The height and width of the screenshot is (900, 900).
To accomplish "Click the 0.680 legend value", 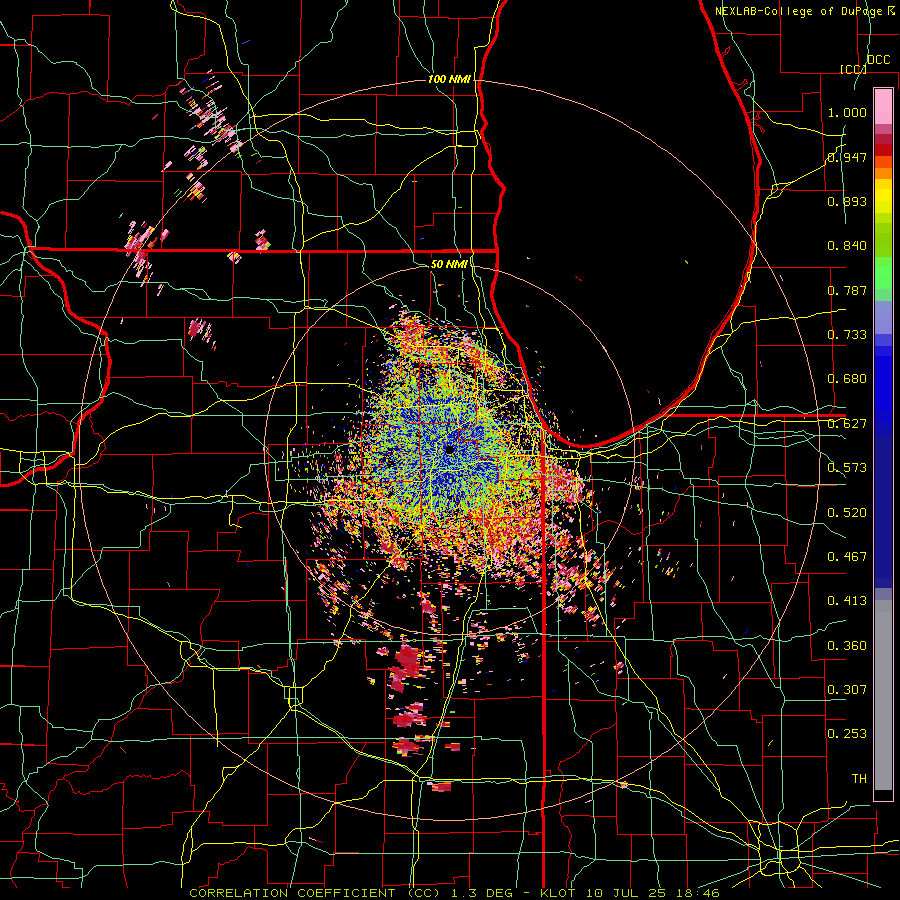I will point(847,379).
